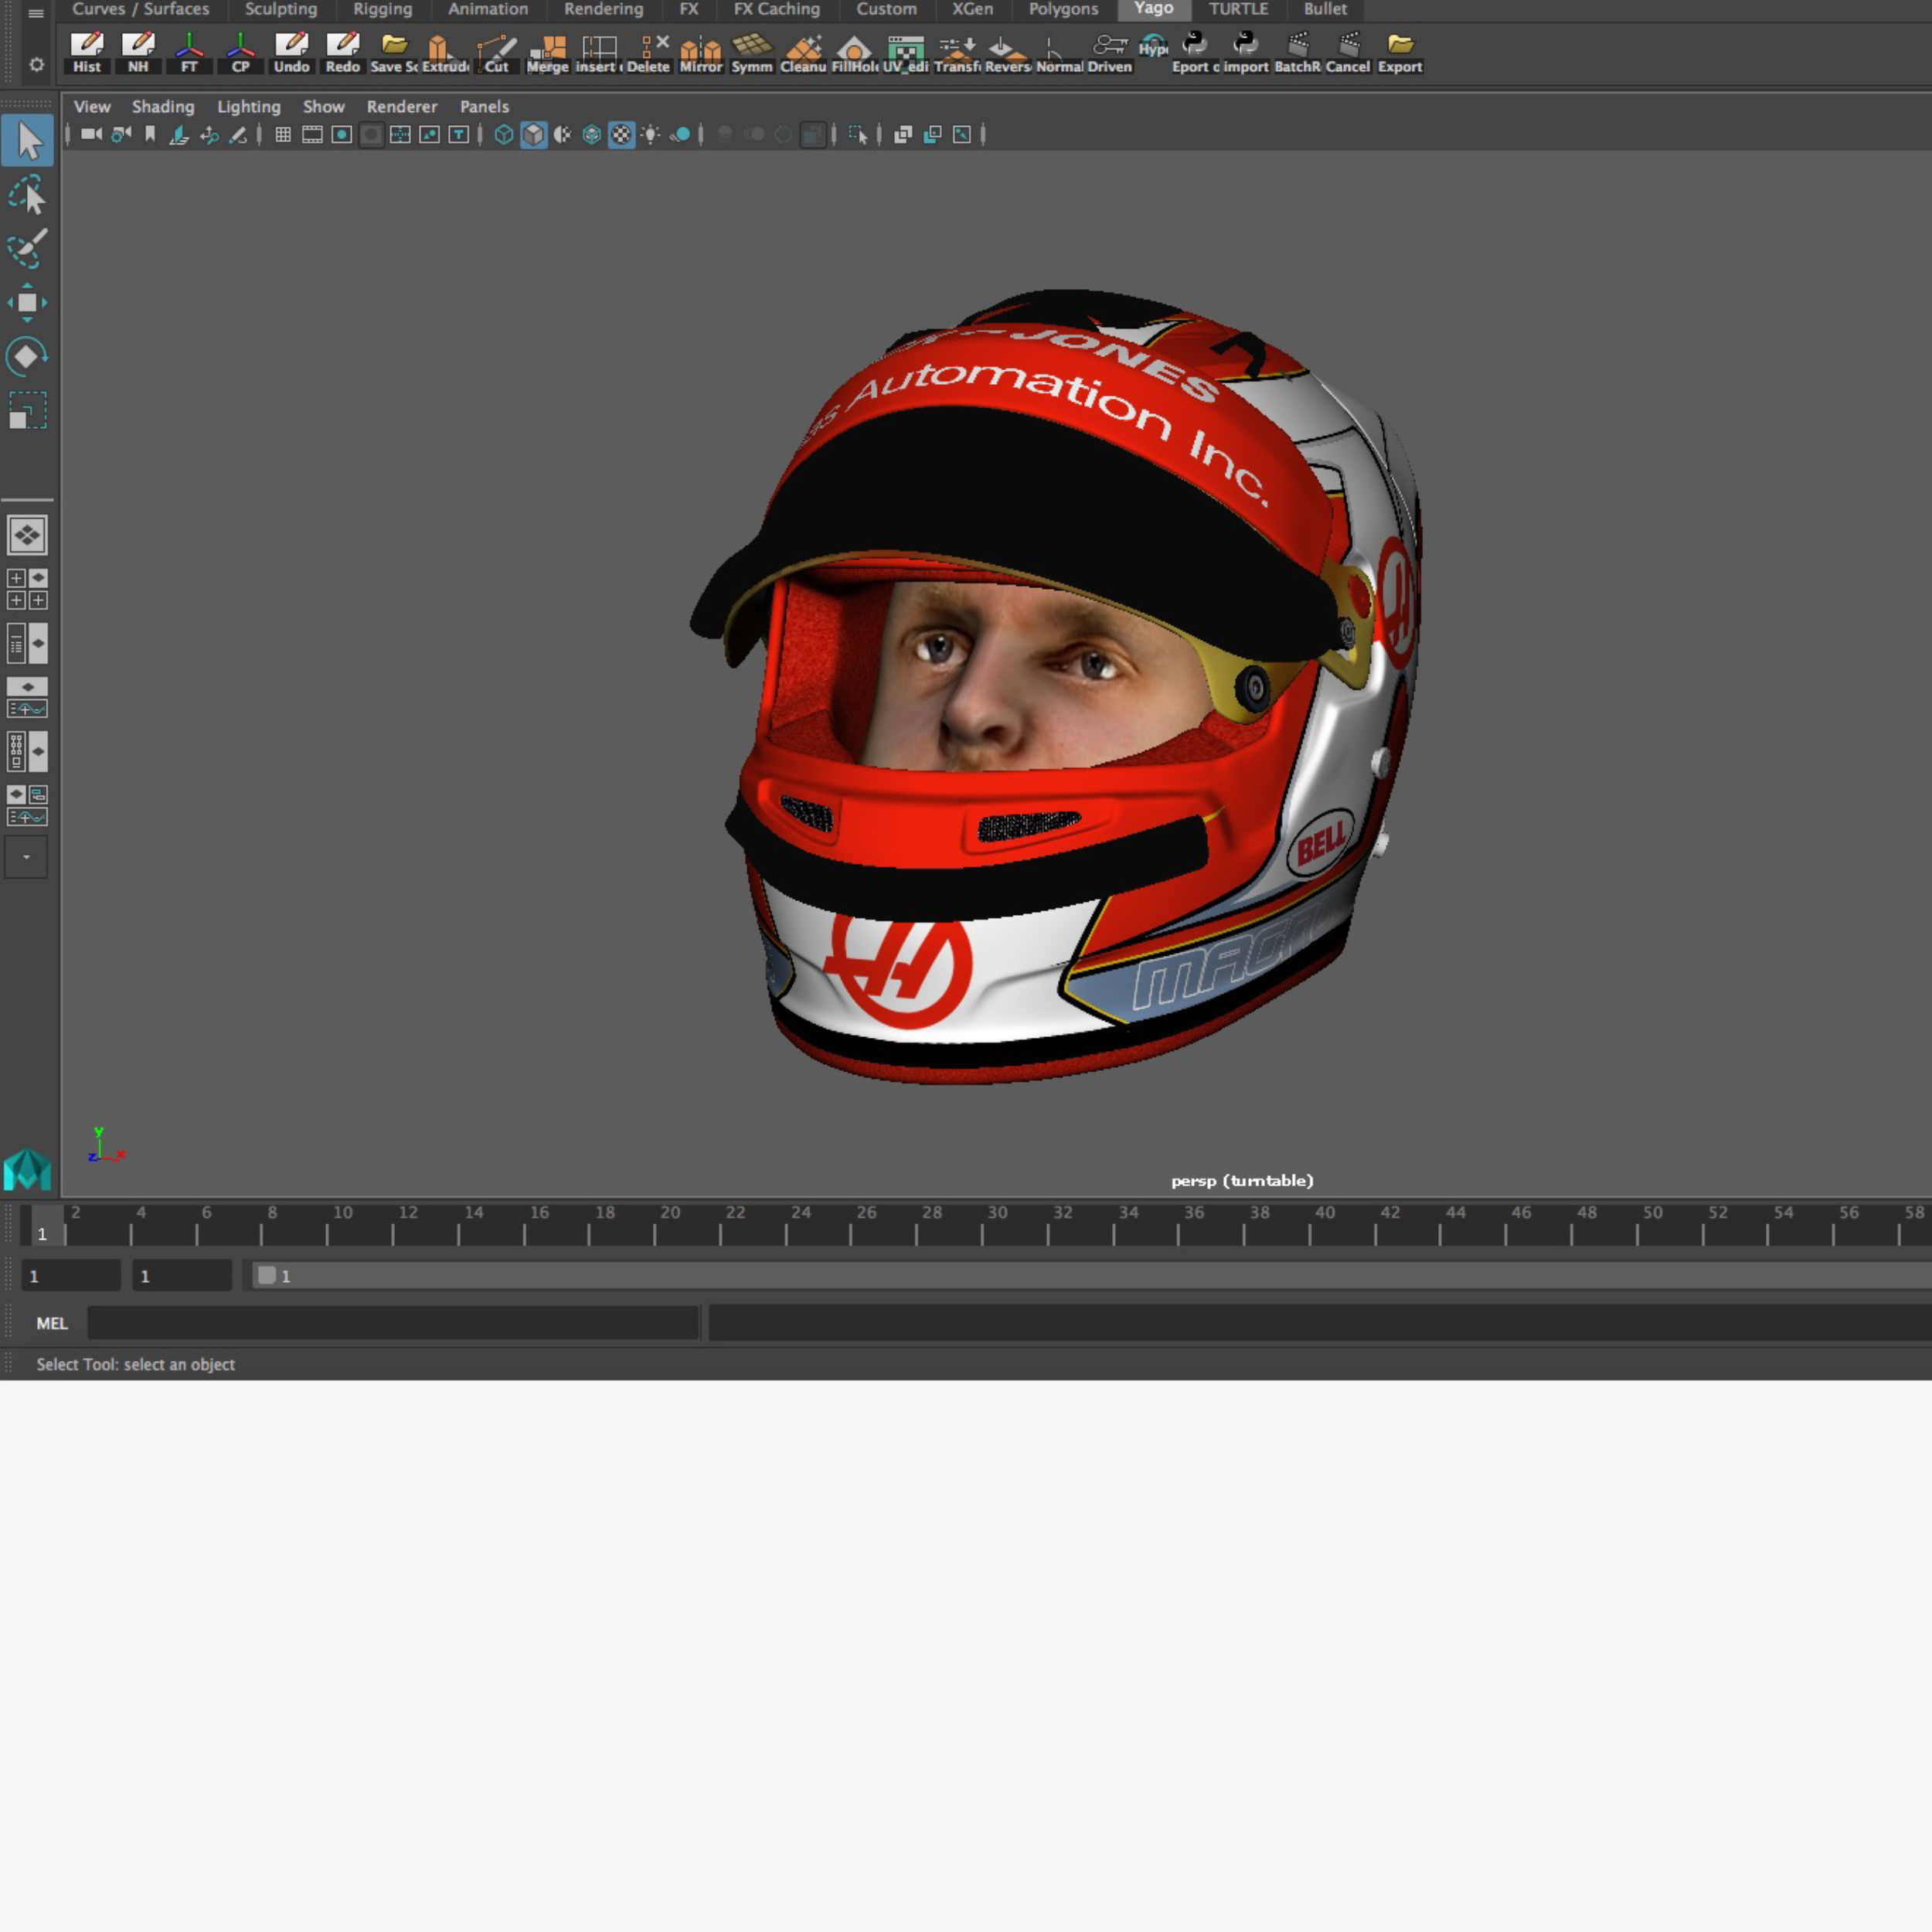Open the Panels menu
The height and width of the screenshot is (1932, 1932).
[484, 106]
